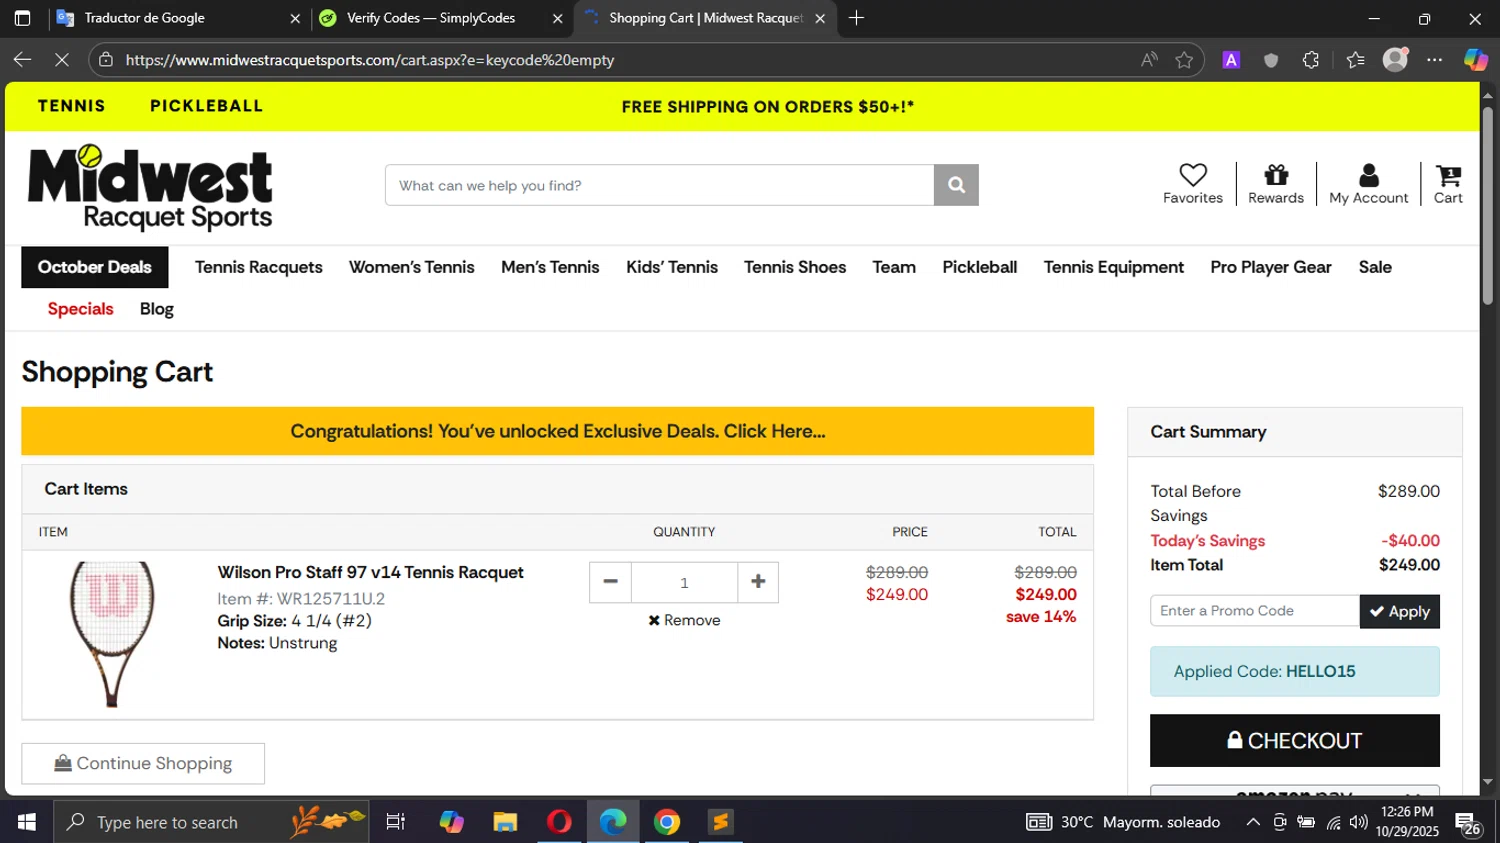Open the browser profile avatar
The image size is (1500, 843).
coord(1395,60)
